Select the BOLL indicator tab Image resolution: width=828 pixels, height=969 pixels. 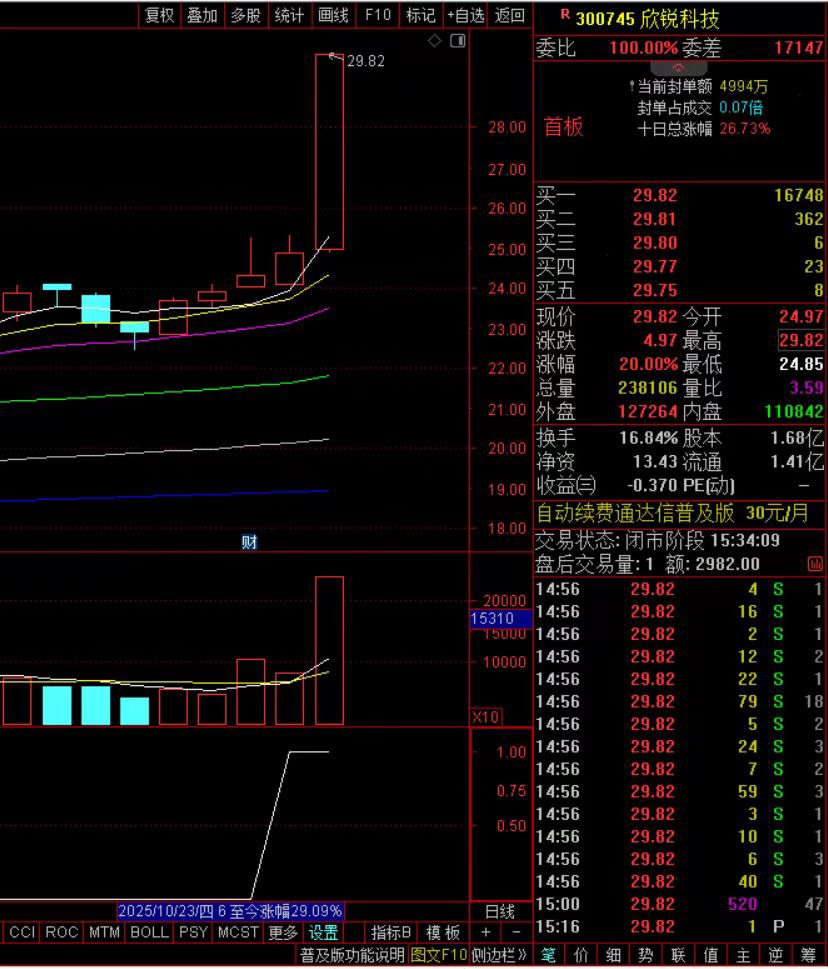click(149, 932)
